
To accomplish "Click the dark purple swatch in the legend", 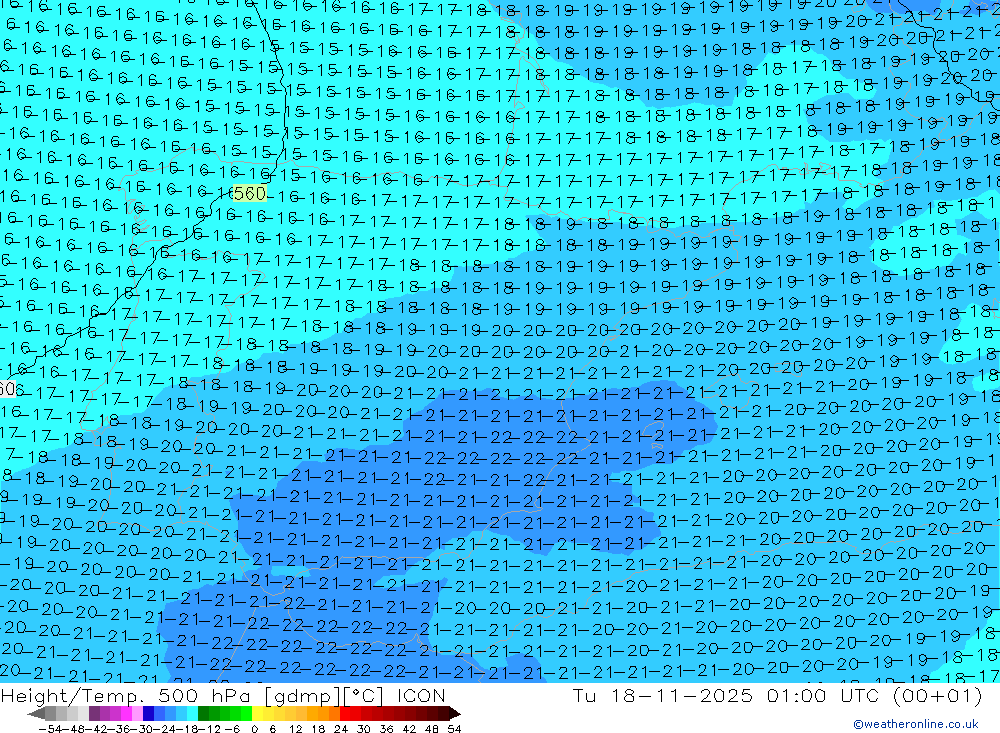I will (94, 713).
